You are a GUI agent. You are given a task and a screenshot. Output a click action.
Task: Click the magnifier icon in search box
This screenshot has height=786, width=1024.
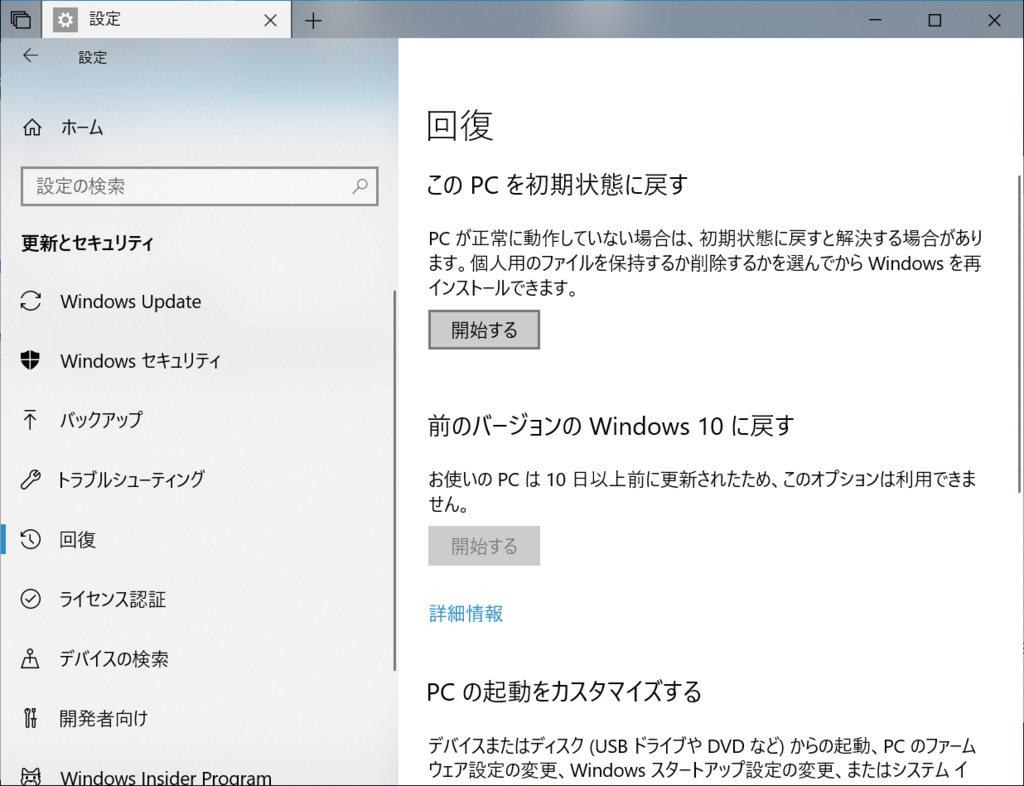click(x=360, y=186)
